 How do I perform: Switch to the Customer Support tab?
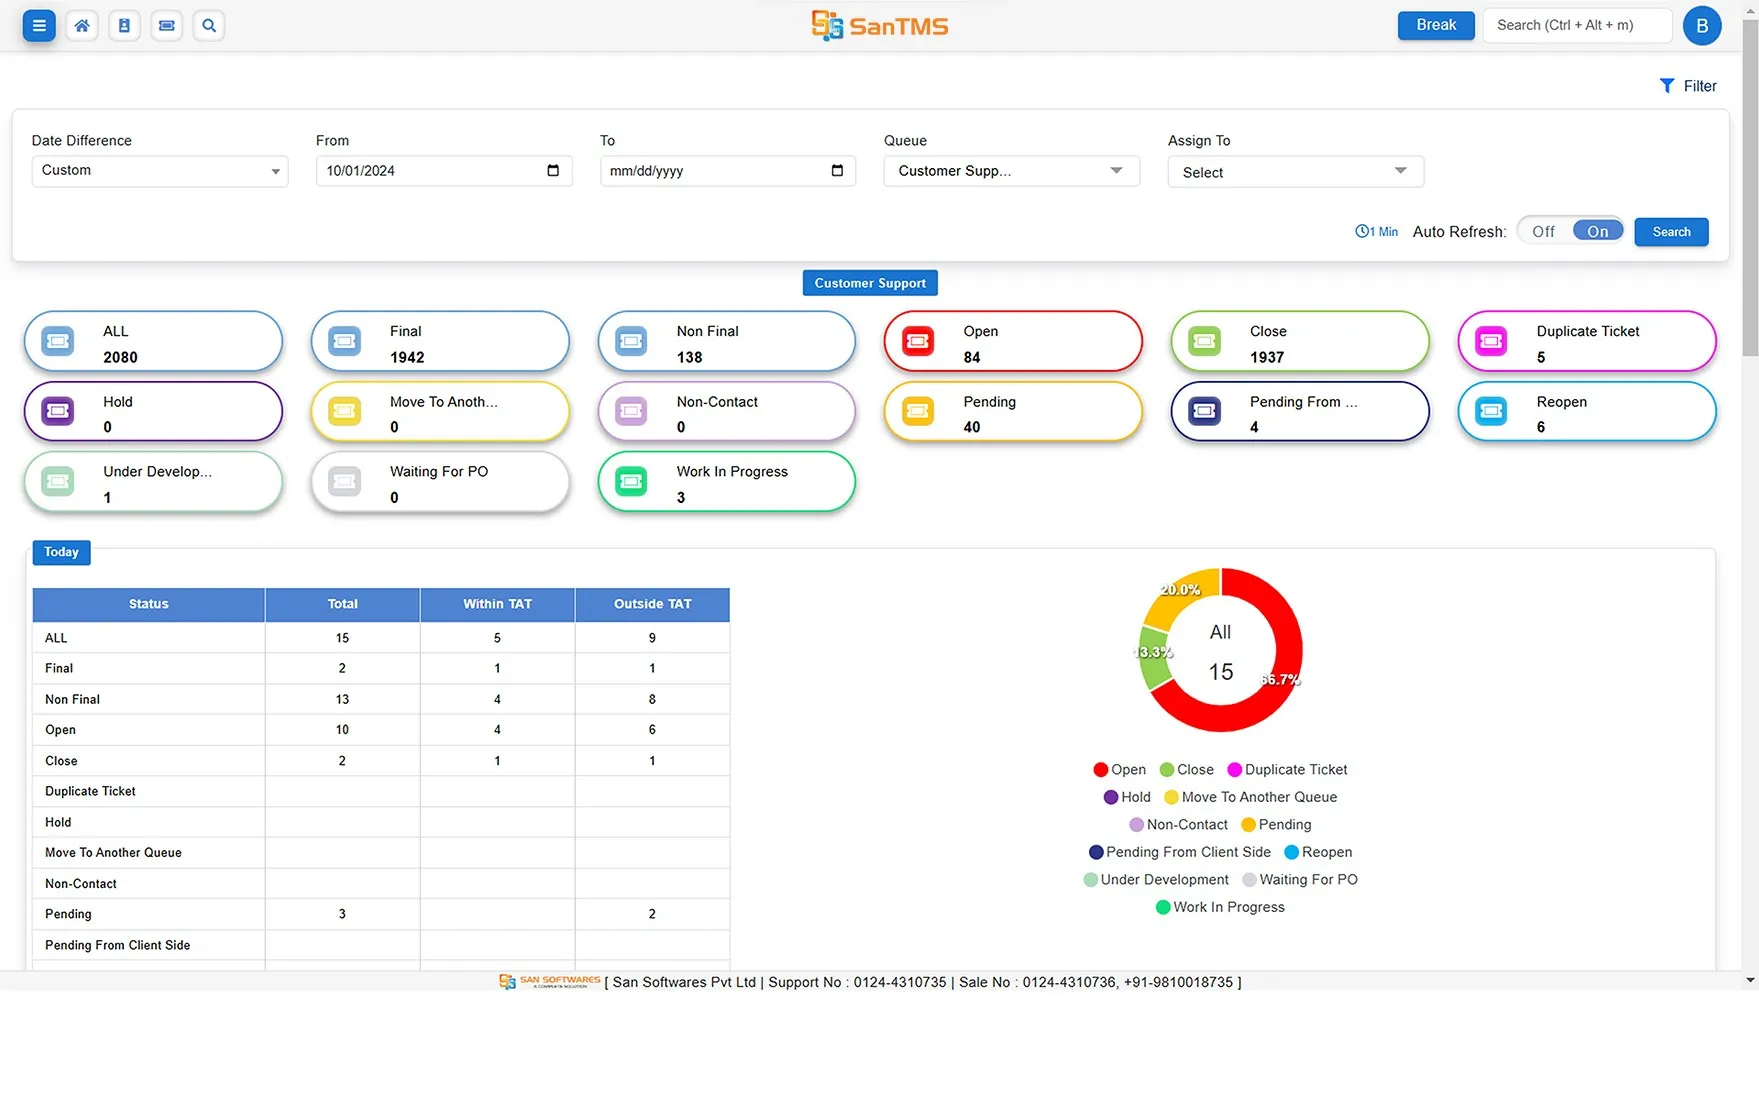869,282
